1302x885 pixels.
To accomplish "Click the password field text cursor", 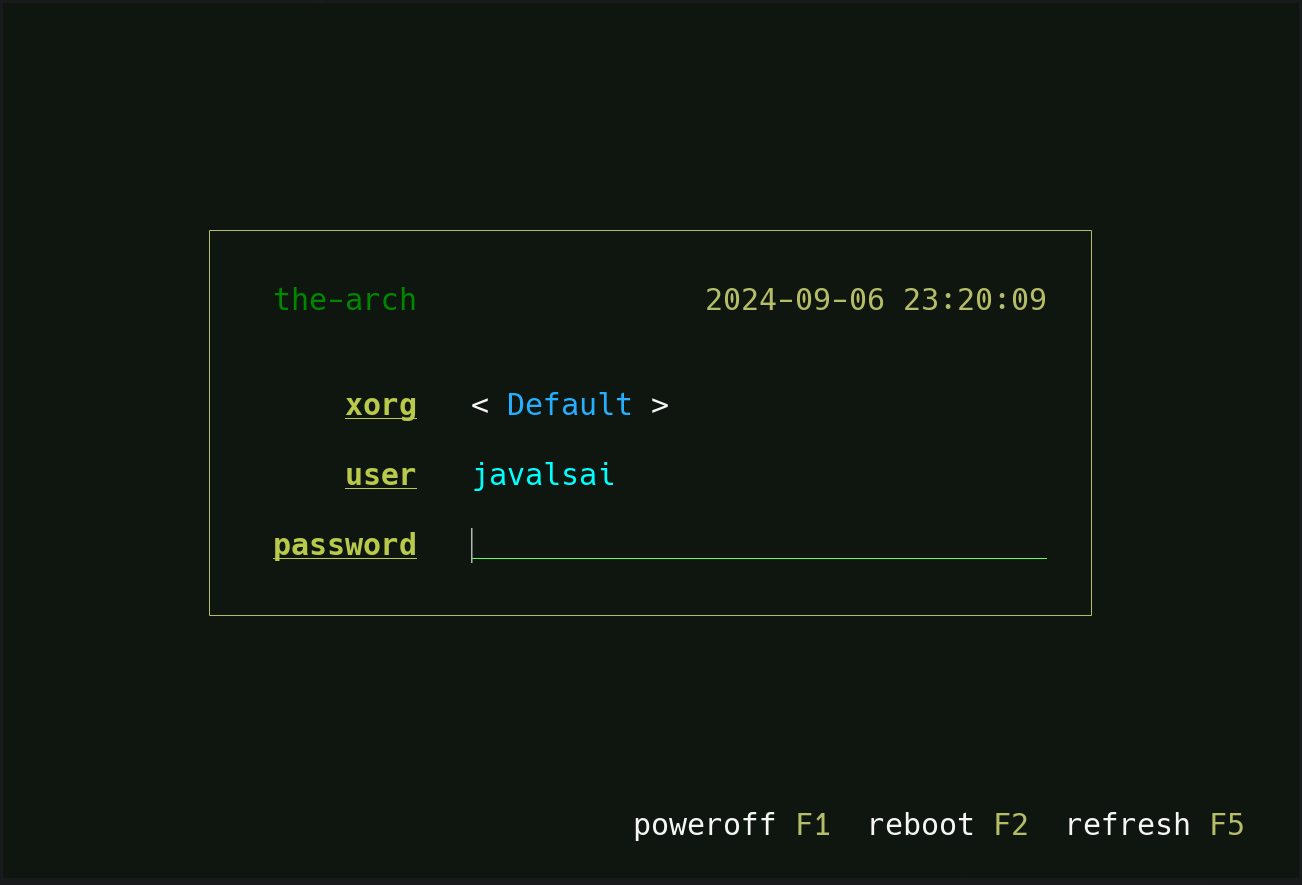I will pos(472,546).
